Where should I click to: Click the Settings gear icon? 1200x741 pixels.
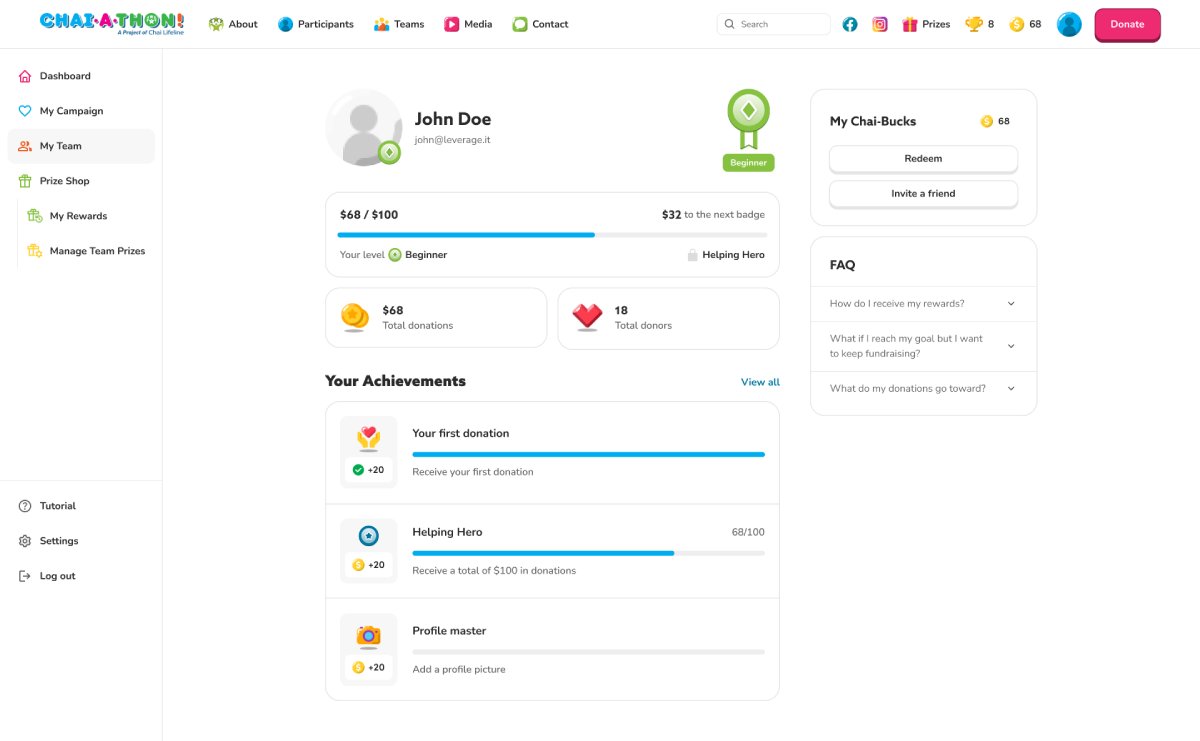click(x=25, y=541)
